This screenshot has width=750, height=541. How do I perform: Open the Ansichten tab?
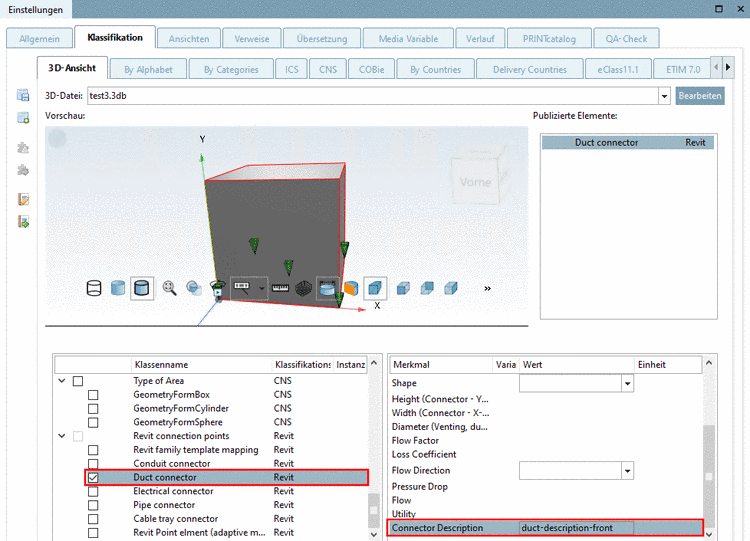189,38
